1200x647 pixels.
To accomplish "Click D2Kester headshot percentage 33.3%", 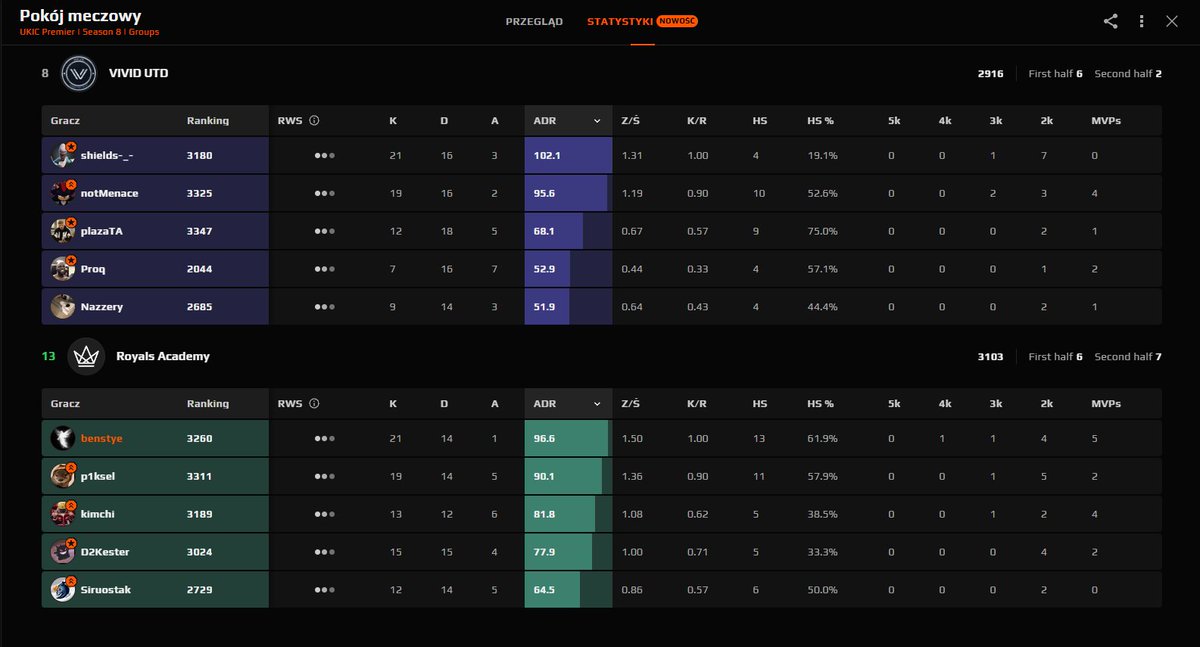I will pyautogui.click(x=822, y=553).
